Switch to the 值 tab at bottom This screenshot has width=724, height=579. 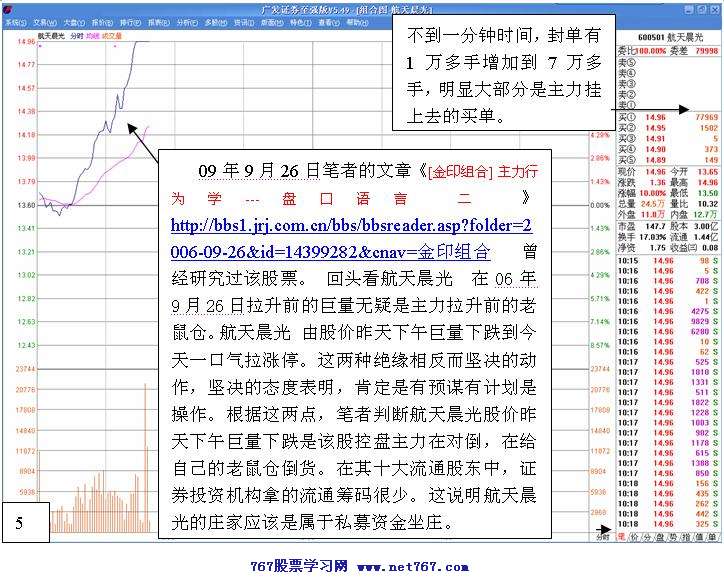[x=699, y=537]
